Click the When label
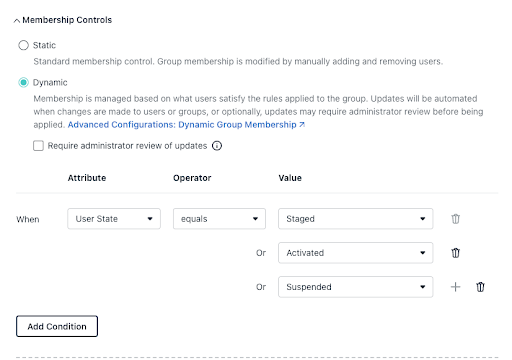Image resolution: width=512 pixels, height=360 pixels. tap(28, 219)
